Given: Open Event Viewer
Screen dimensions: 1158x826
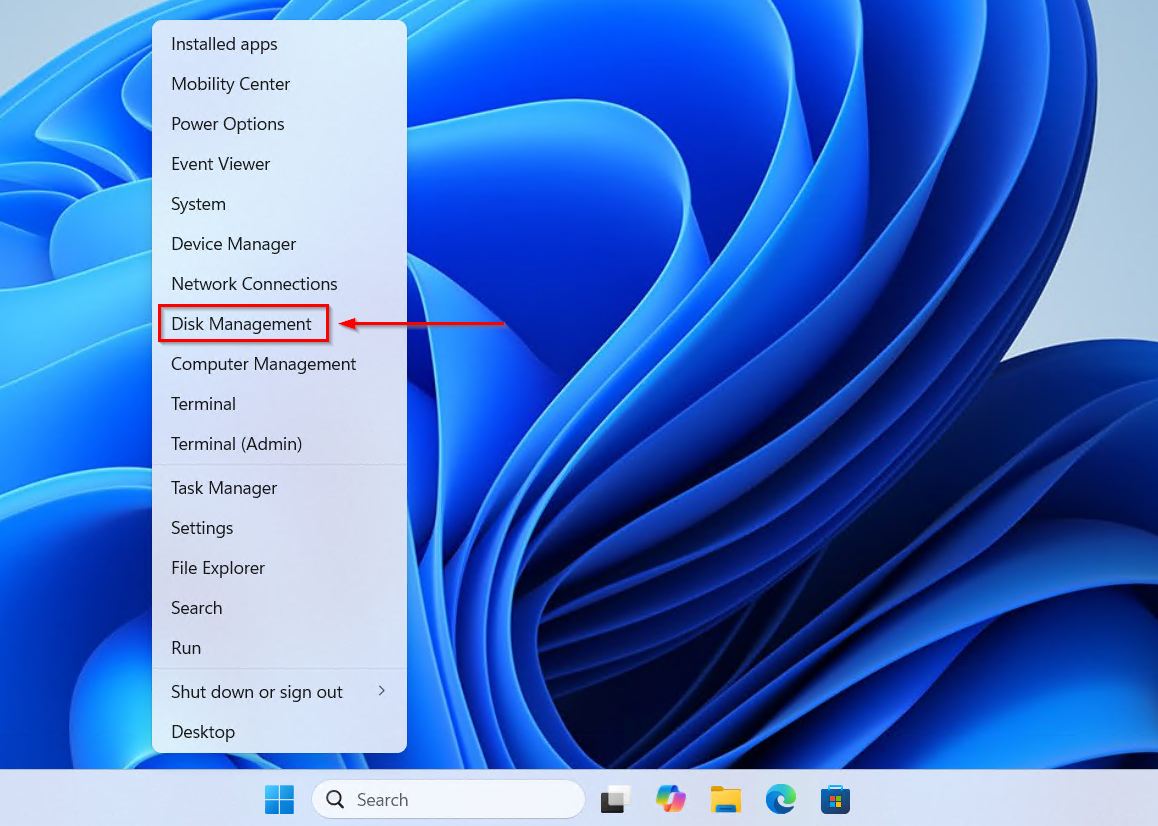Looking at the screenshot, I should [220, 163].
